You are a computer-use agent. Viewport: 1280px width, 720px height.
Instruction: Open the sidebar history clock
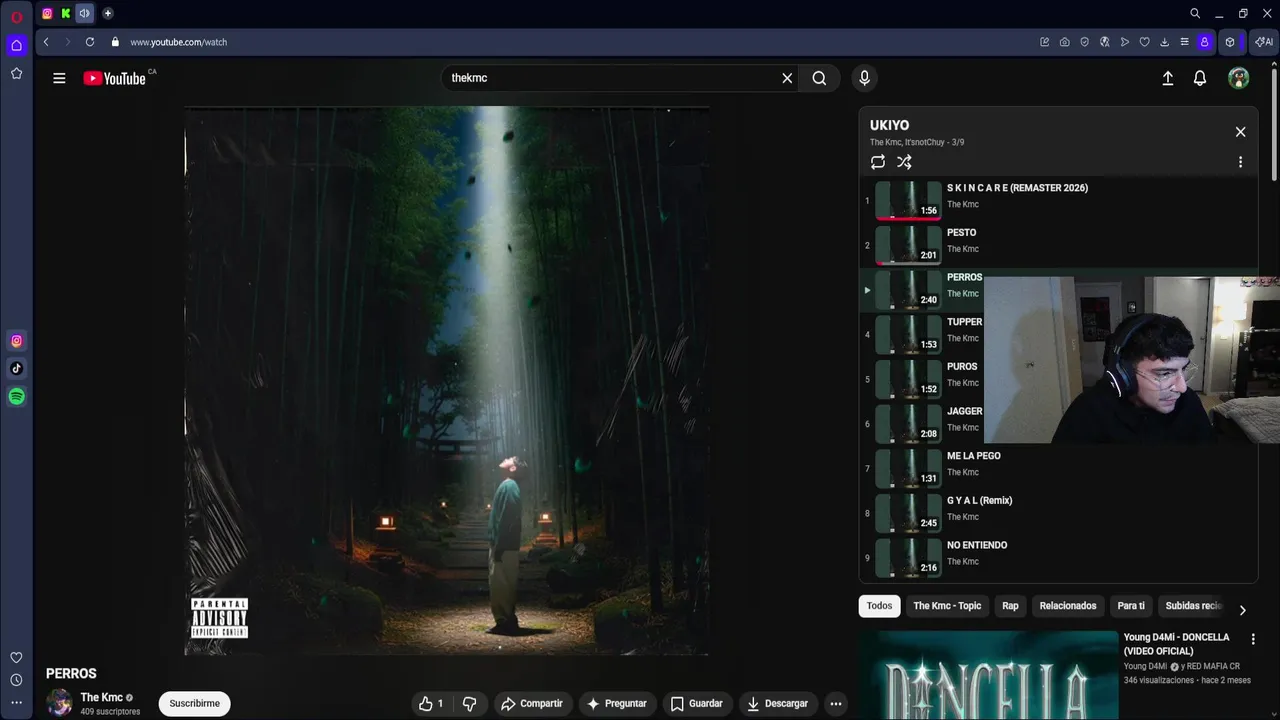tap(16, 680)
